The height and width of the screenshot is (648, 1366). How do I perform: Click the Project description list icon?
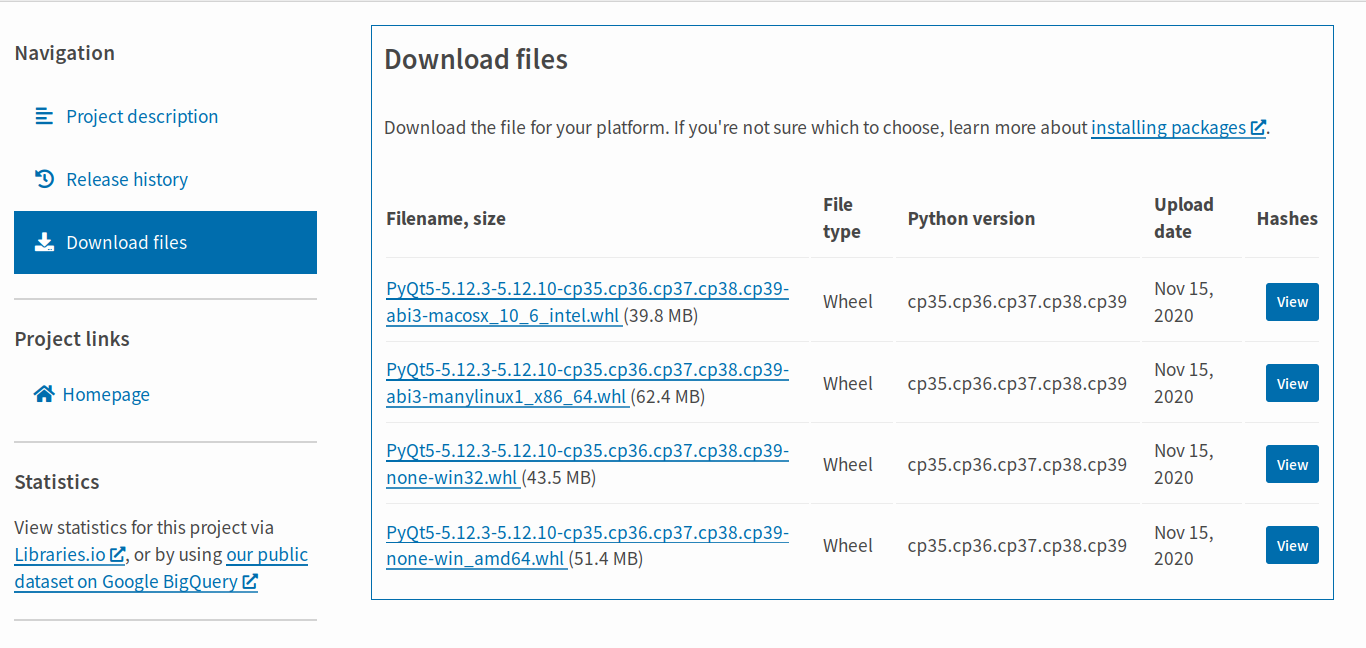tap(44, 116)
